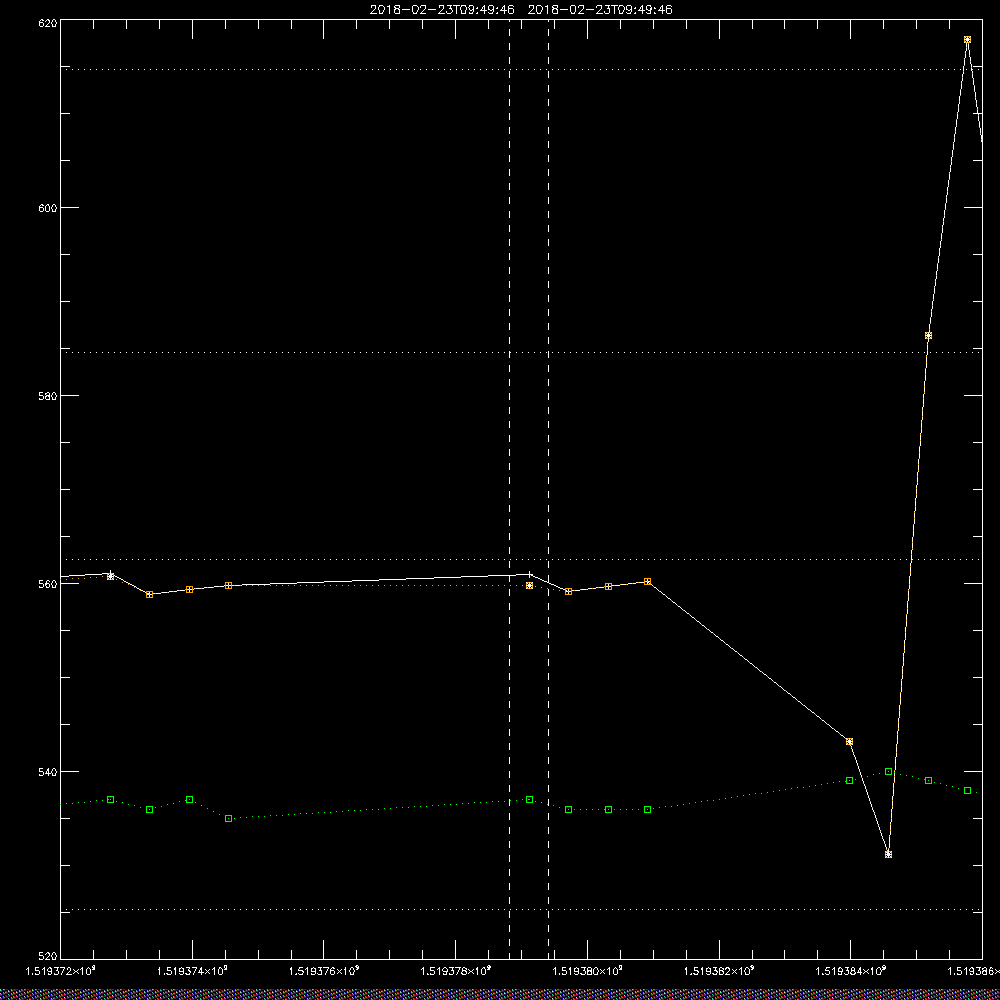Select the orange minimum data point near 531

coord(888,855)
